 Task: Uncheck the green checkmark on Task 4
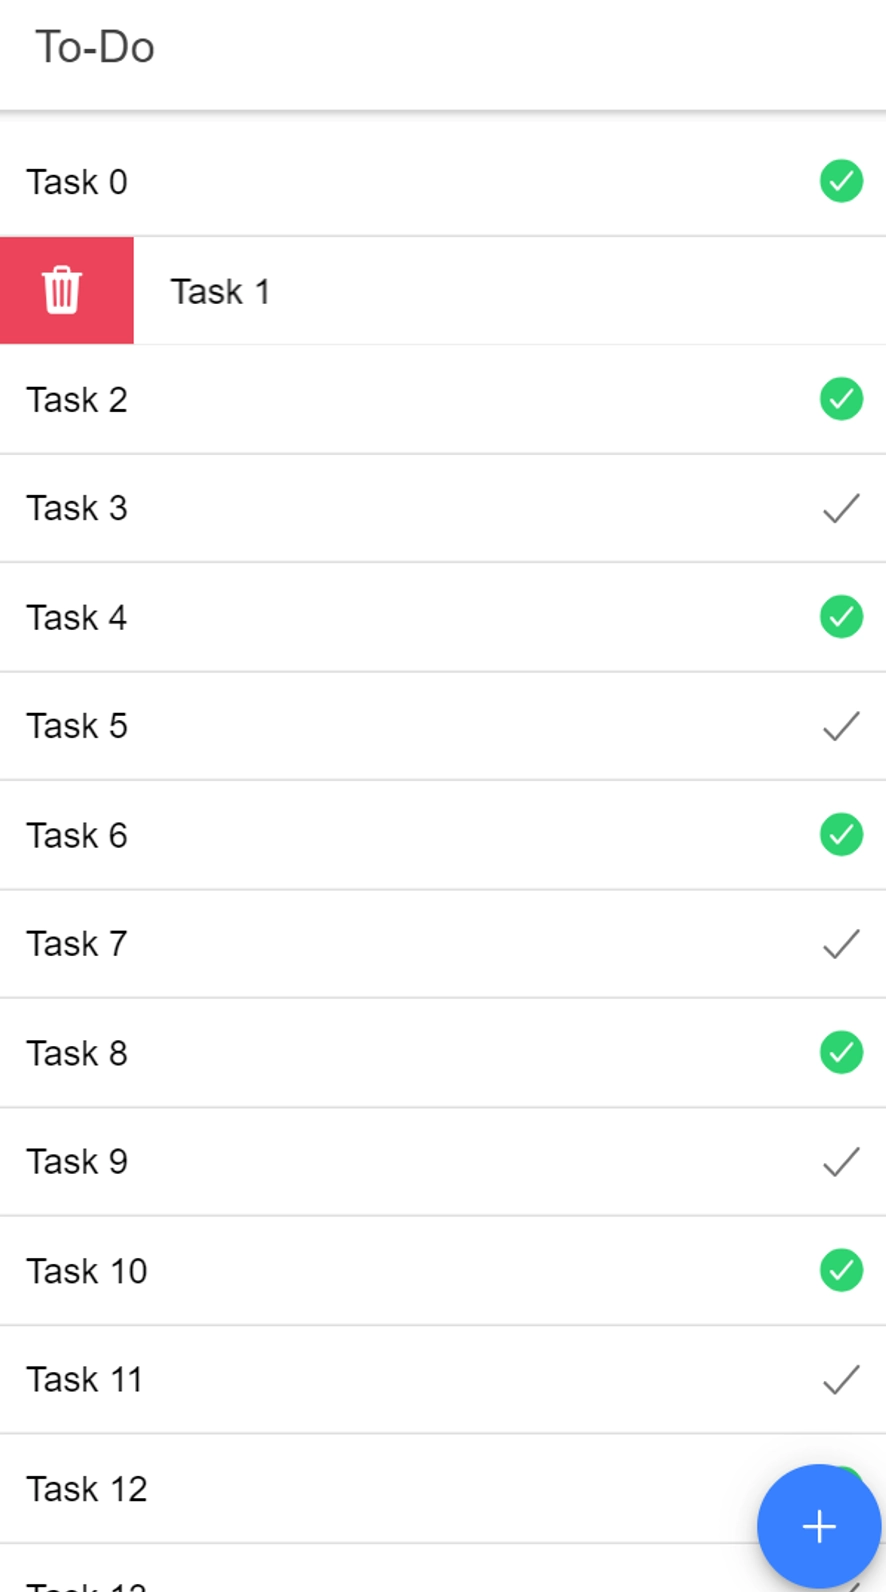(841, 617)
